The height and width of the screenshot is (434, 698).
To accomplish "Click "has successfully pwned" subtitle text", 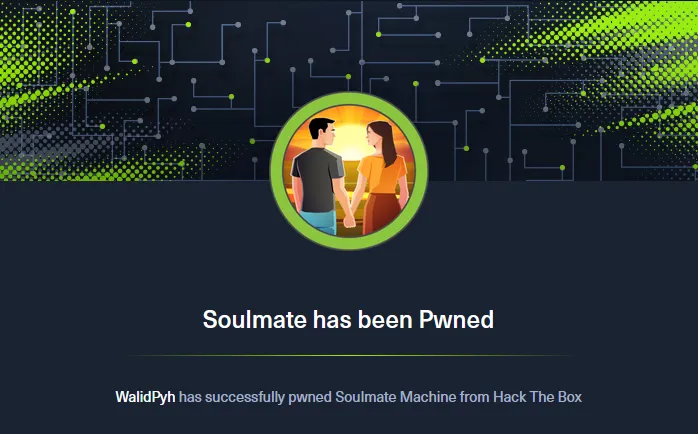I will 255,397.
